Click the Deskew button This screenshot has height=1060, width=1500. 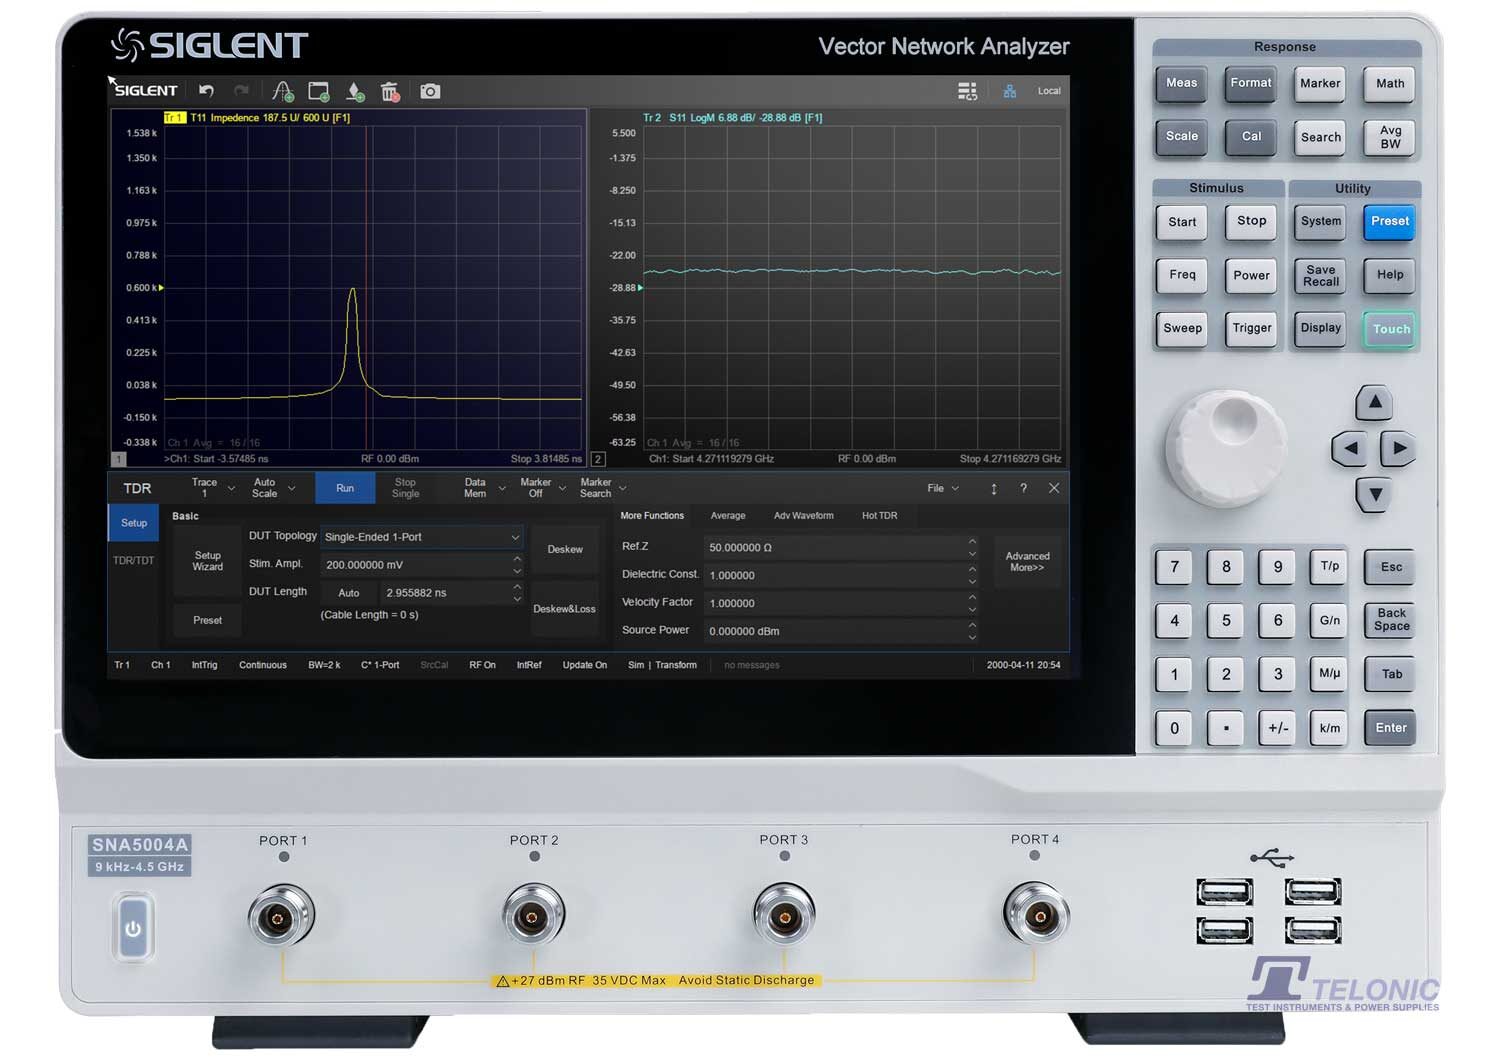click(565, 549)
